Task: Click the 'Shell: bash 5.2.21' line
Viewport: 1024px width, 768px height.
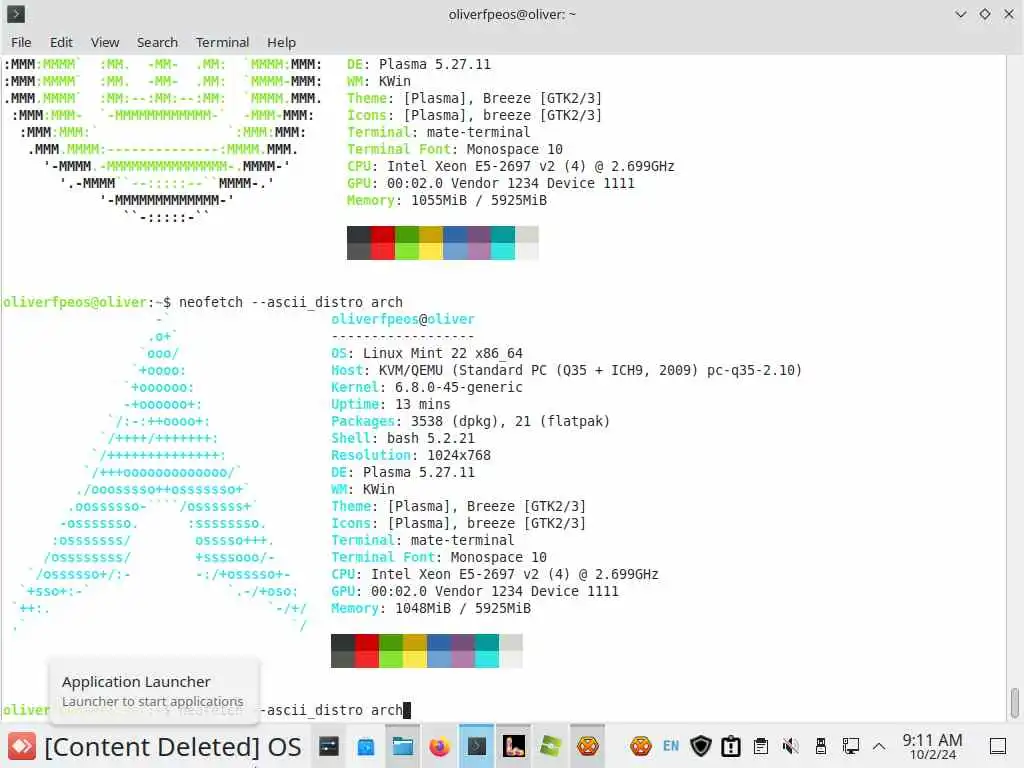Action: coord(403,438)
